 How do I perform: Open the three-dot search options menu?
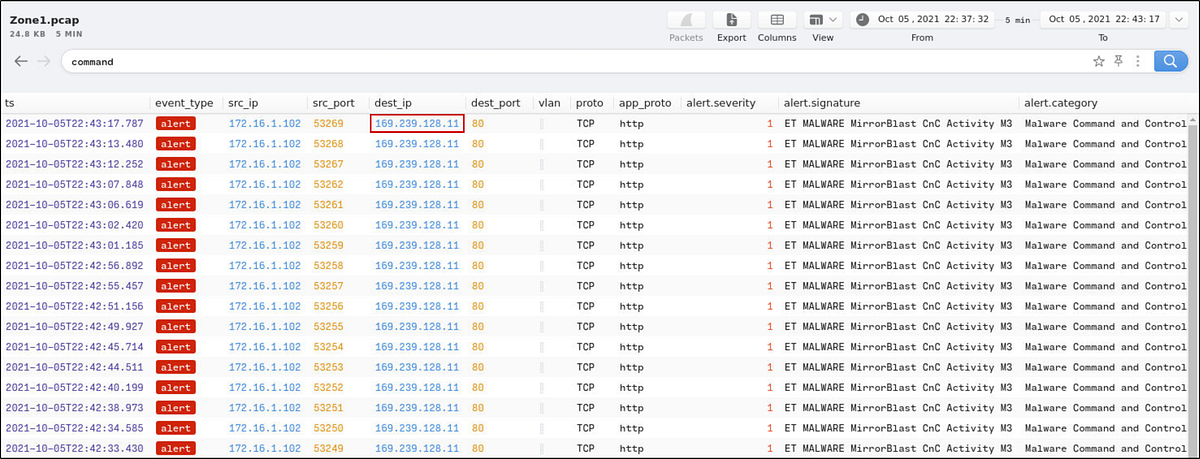coord(1138,61)
